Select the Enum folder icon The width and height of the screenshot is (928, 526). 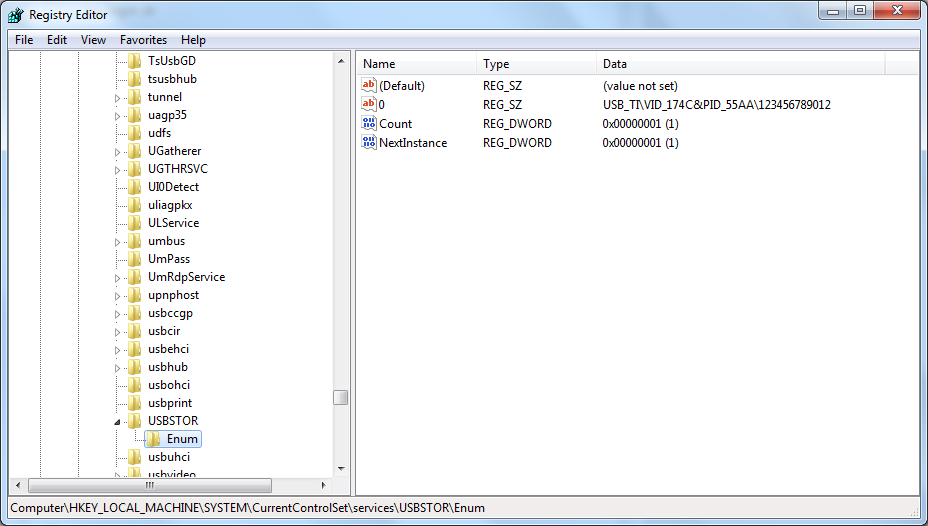pyautogui.click(x=154, y=439)
